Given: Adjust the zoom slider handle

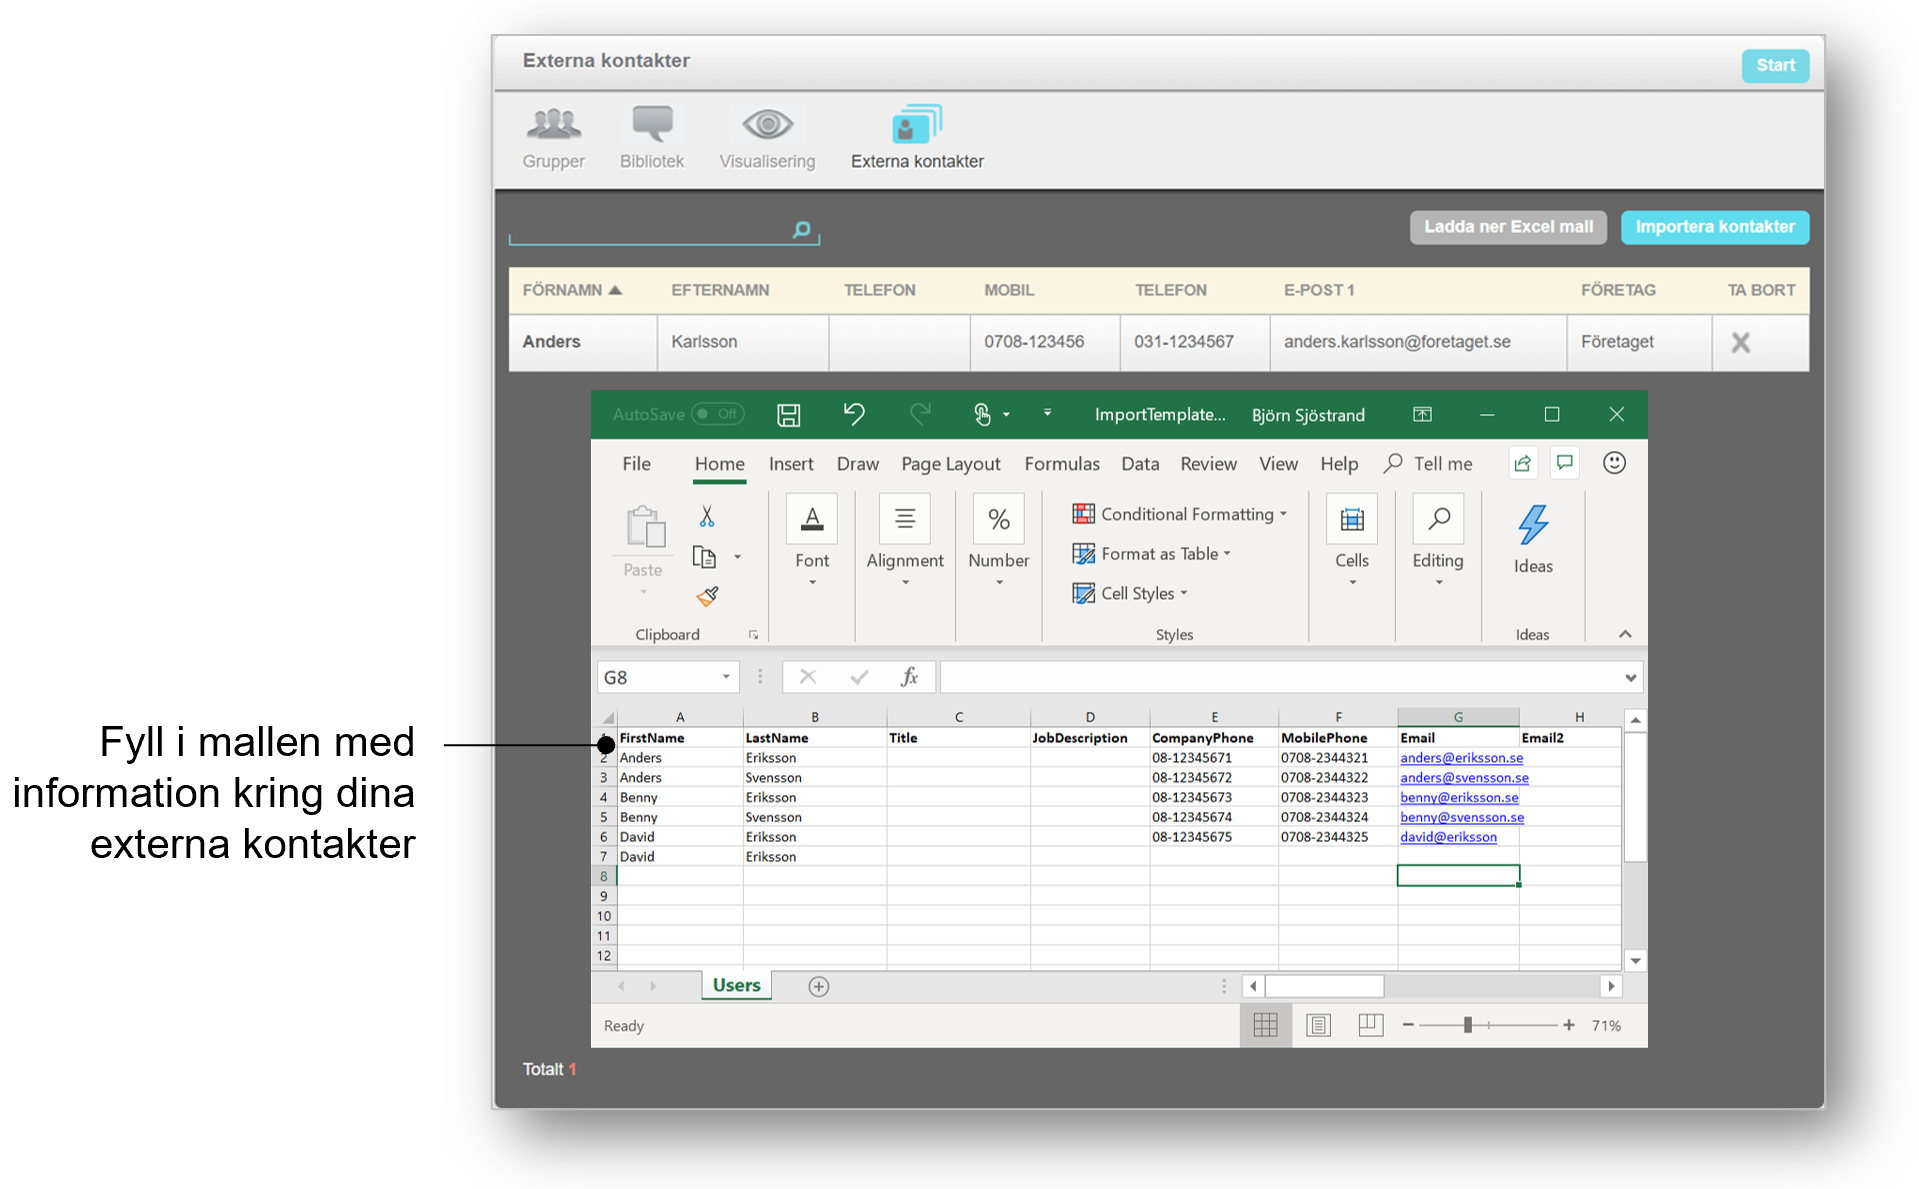Looking at the screenshot, I should (1467, 1025).
